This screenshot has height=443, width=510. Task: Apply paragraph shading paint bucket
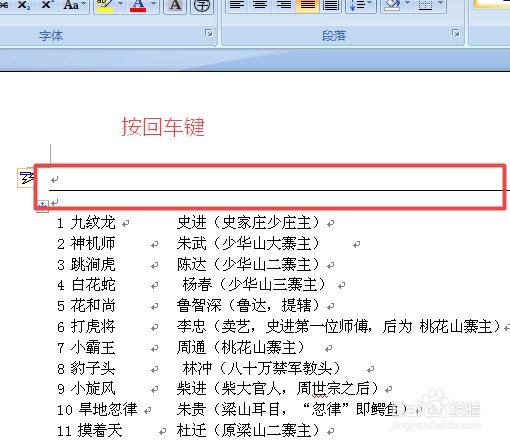click(x=392, y=5)
